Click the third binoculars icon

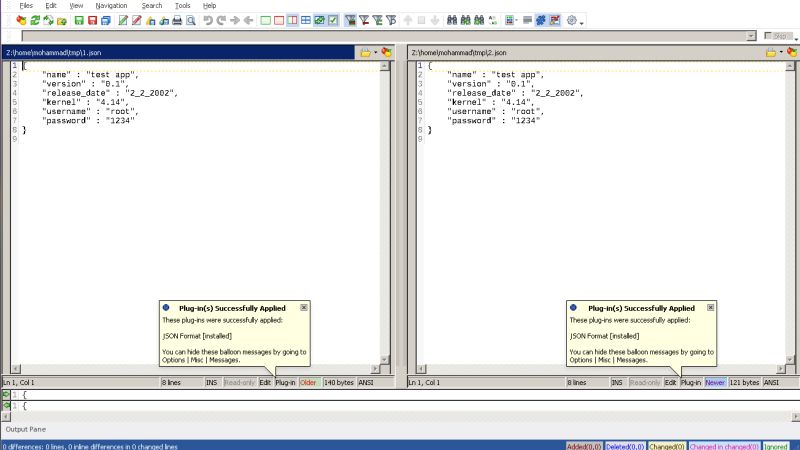[x=479, y=20]
